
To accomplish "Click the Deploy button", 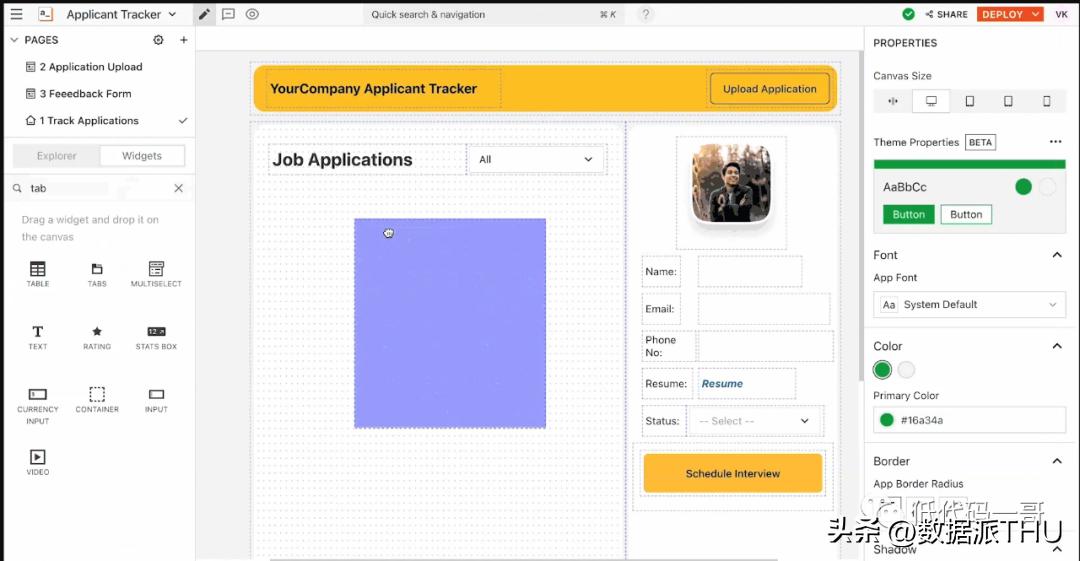I will point(1002,14).
